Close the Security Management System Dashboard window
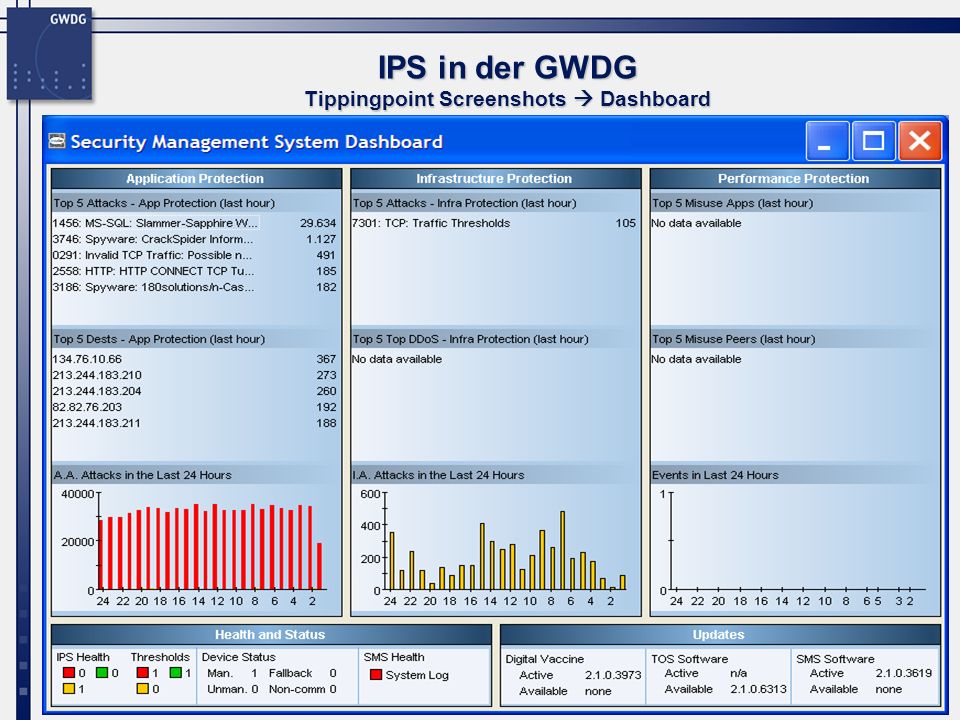 pos(920,141)
